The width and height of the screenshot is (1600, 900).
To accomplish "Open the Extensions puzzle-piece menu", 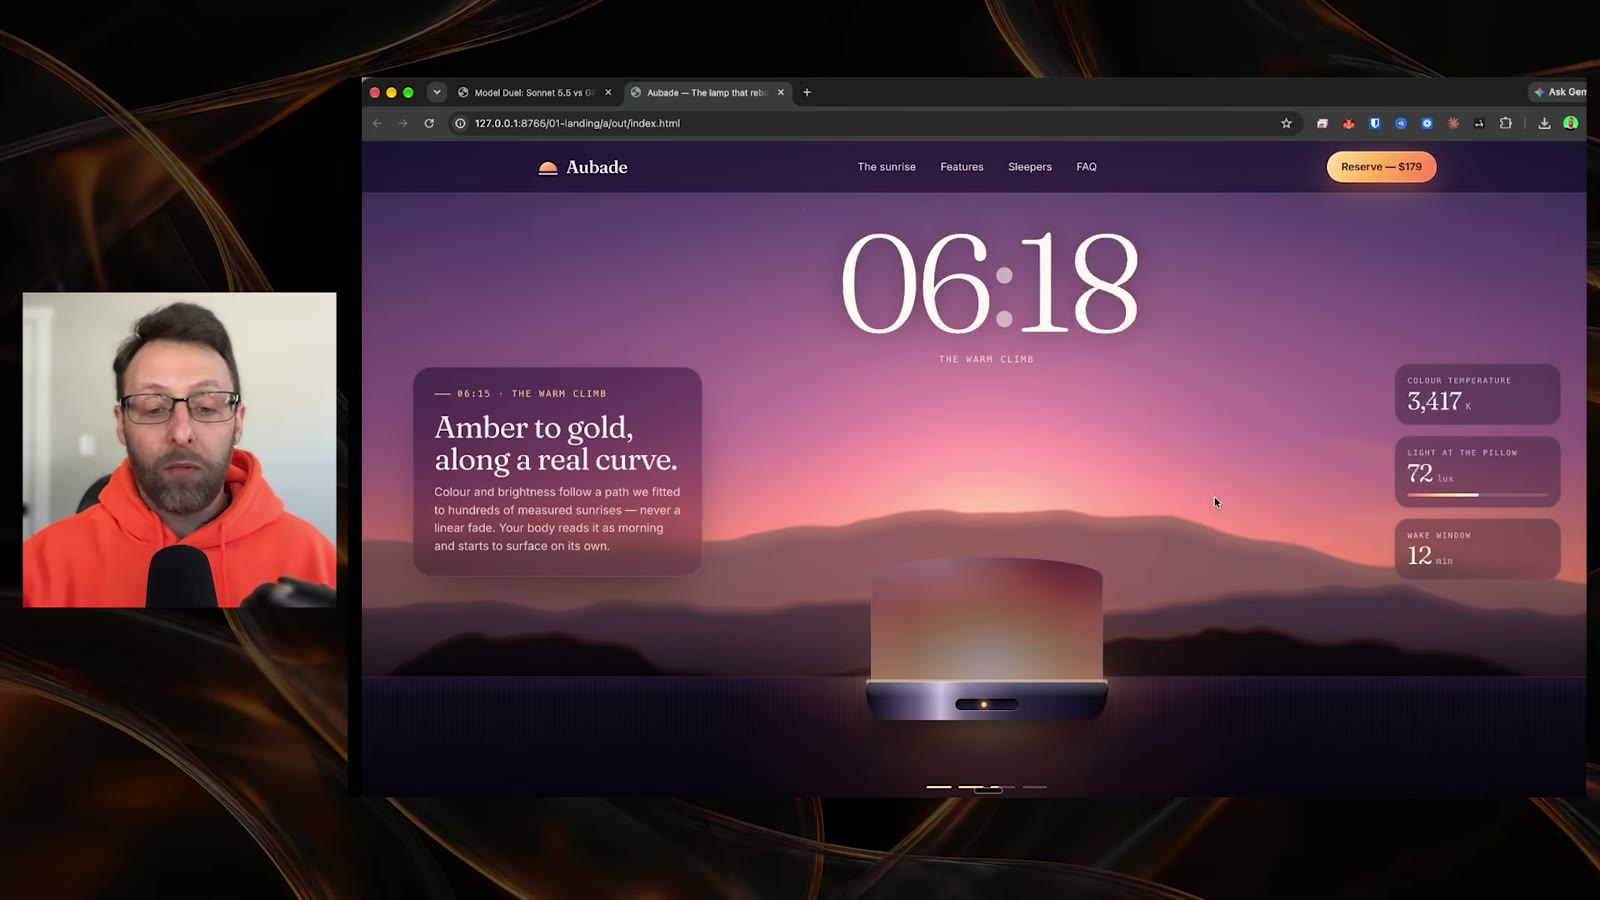I will [1505, 123].
